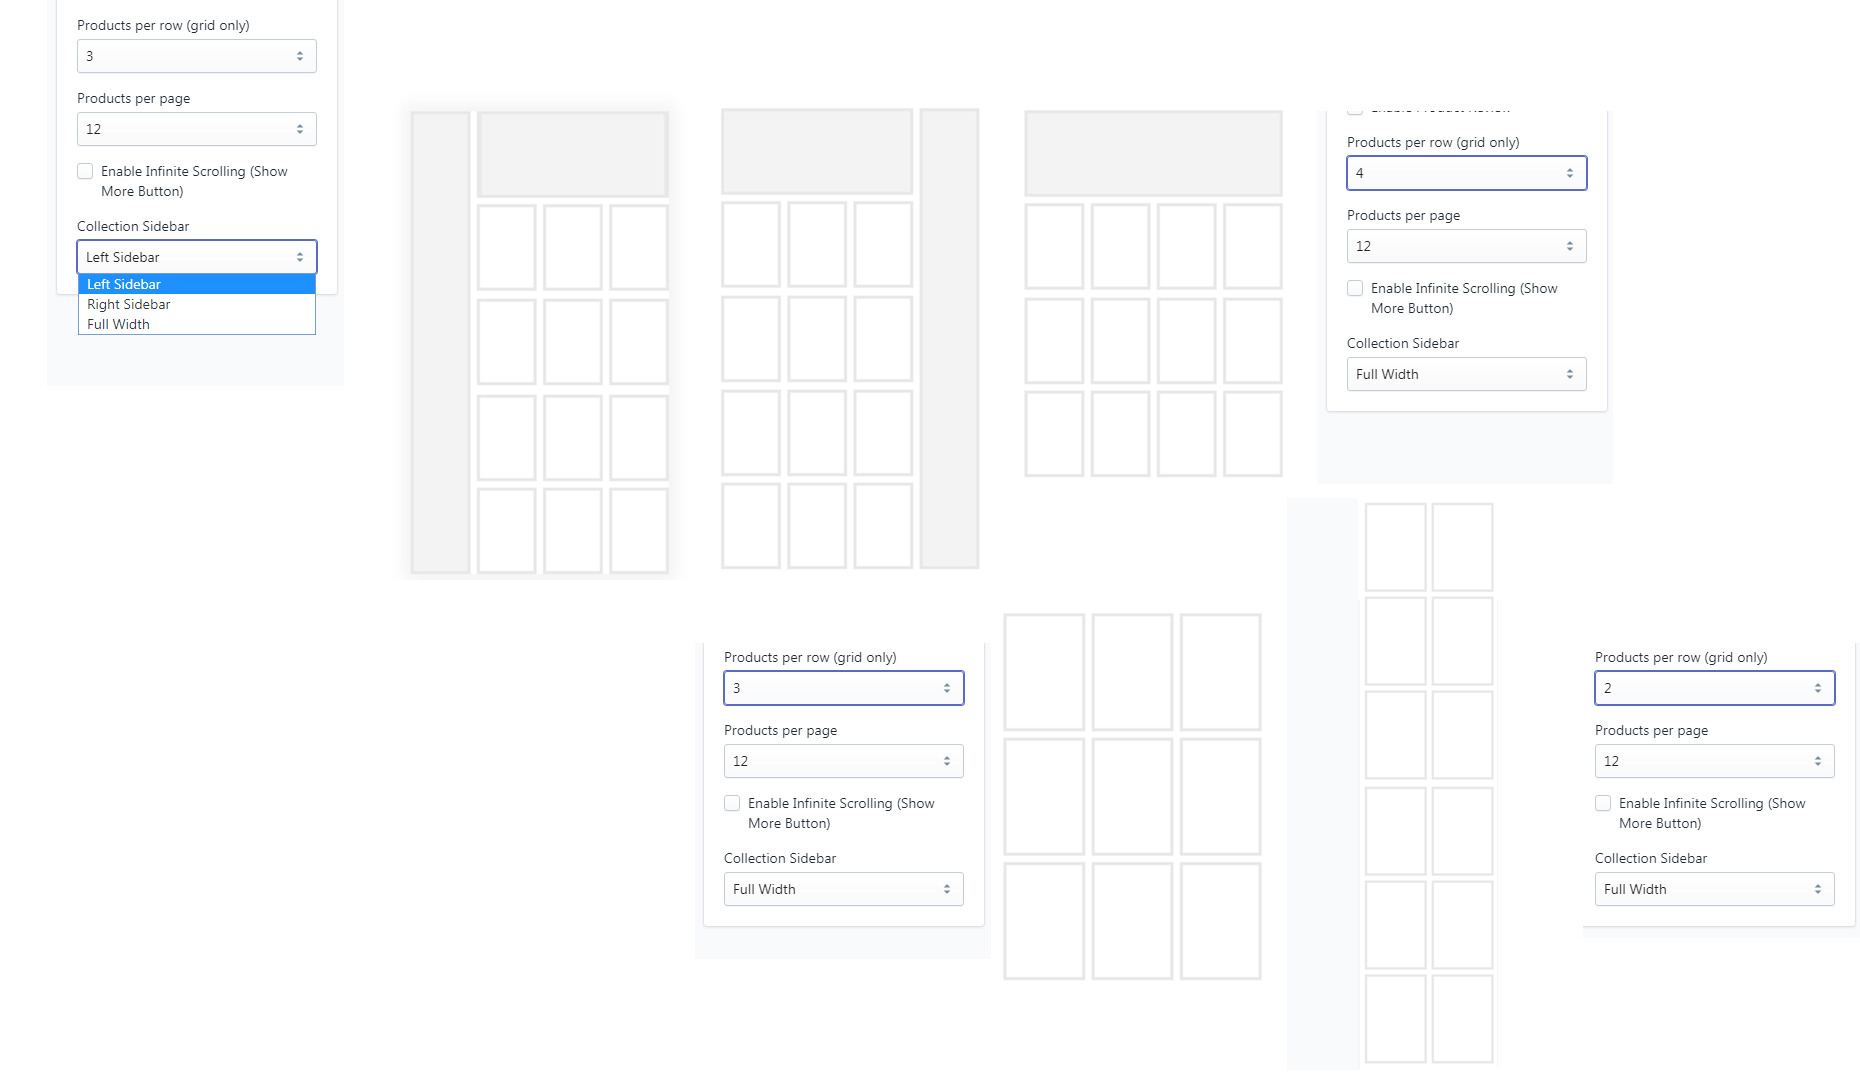Pick the highlighted "Left Sidebar" list option

[x=124, y=285]
